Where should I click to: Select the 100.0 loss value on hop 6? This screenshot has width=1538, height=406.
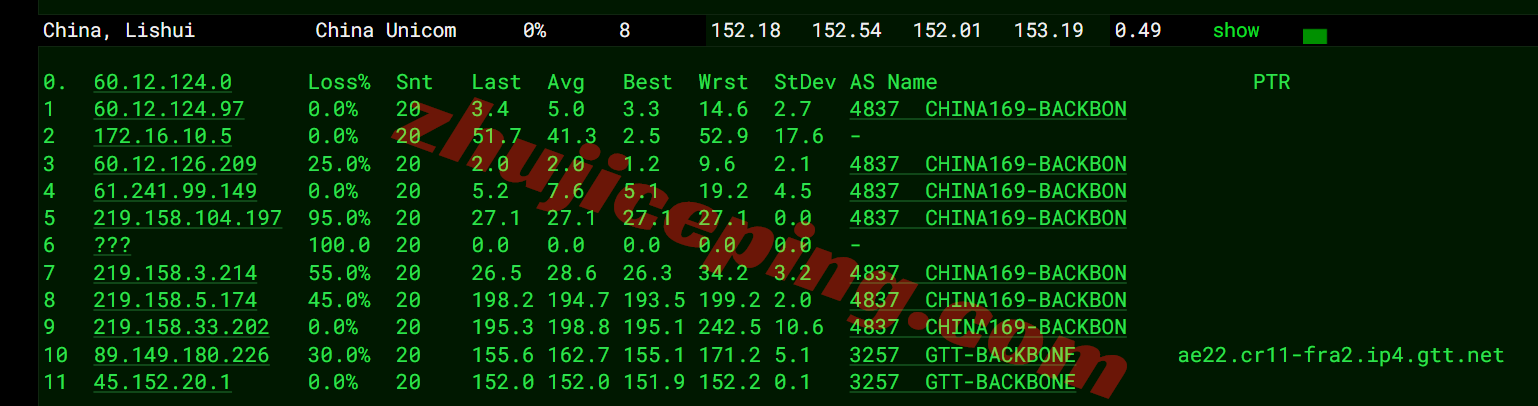coord(339,245)
